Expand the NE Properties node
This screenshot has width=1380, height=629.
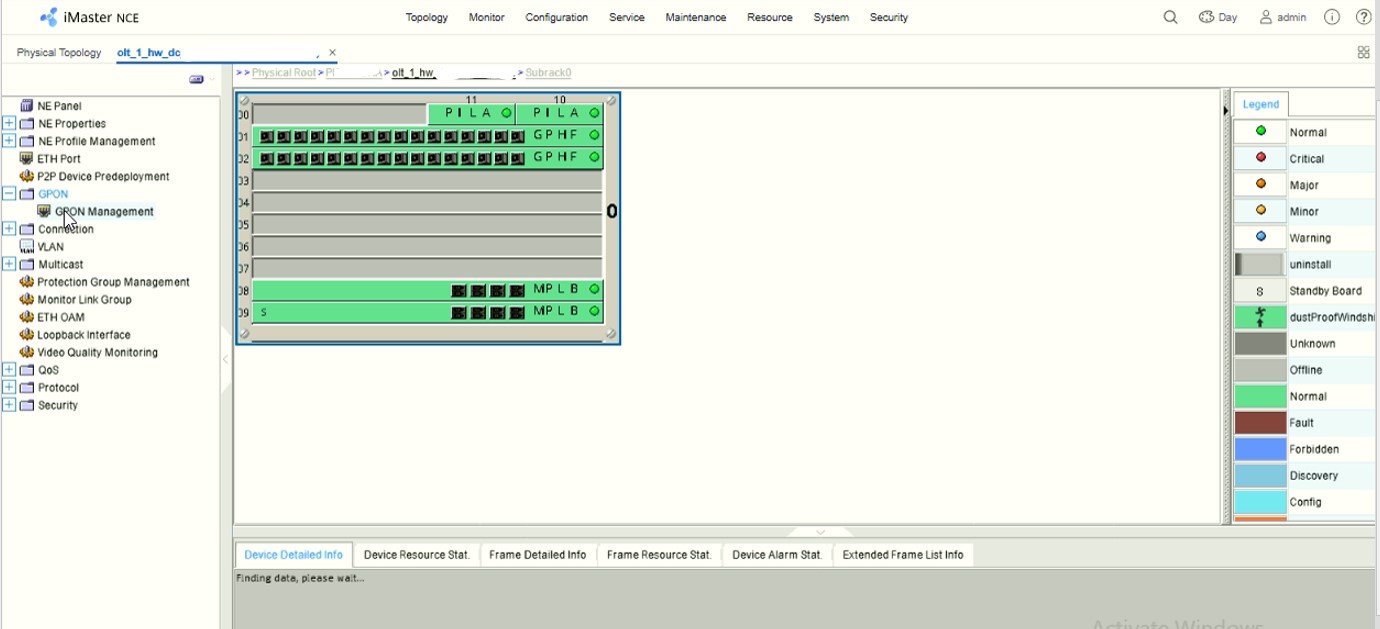click(x=9, y=123)
